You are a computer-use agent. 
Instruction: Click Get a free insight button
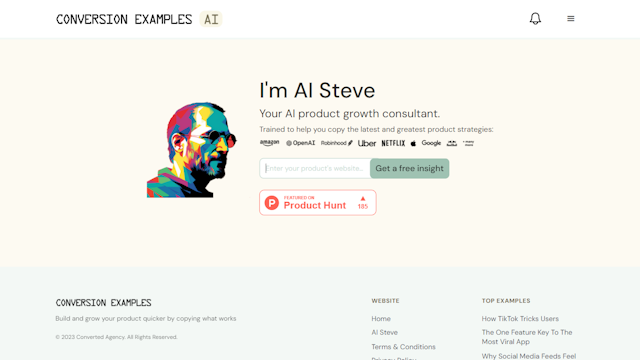pyautogui.click(x=409, y=168)
